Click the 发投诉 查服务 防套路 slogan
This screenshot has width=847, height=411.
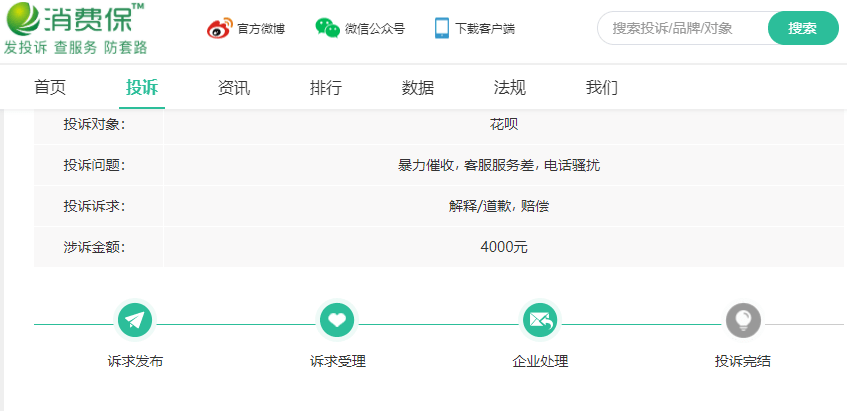(76, 48)
